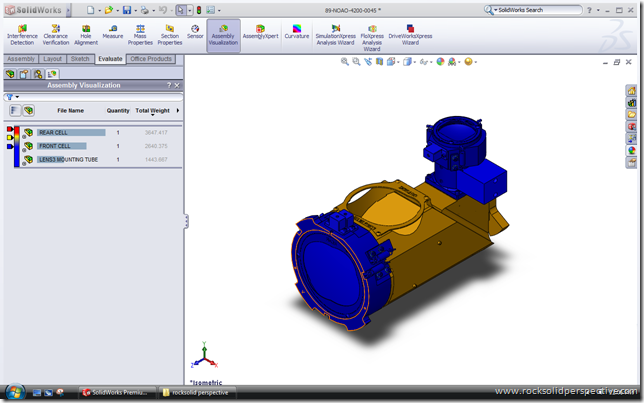Add a Sensor
This screenshot has width=644, height=403.
click(195, 32)
